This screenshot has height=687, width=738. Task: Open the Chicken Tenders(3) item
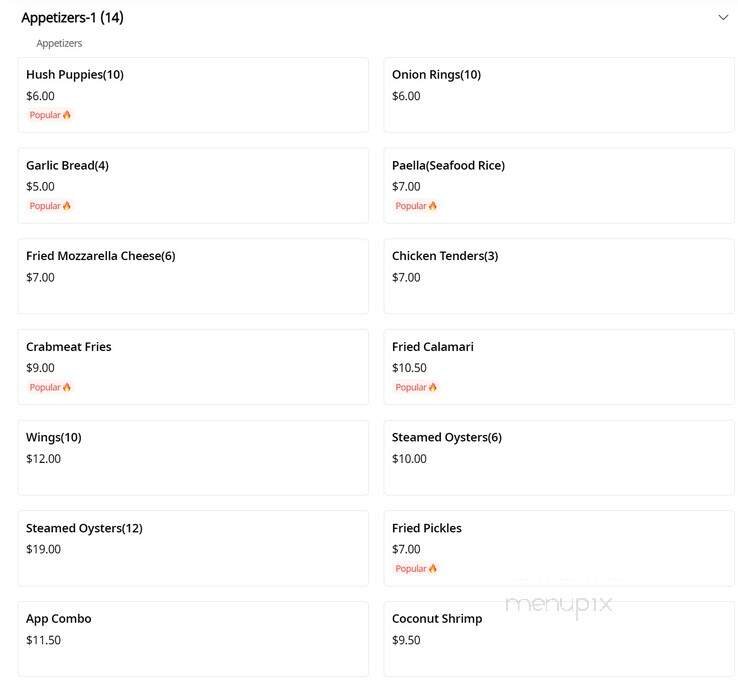(x=558, y=276)
